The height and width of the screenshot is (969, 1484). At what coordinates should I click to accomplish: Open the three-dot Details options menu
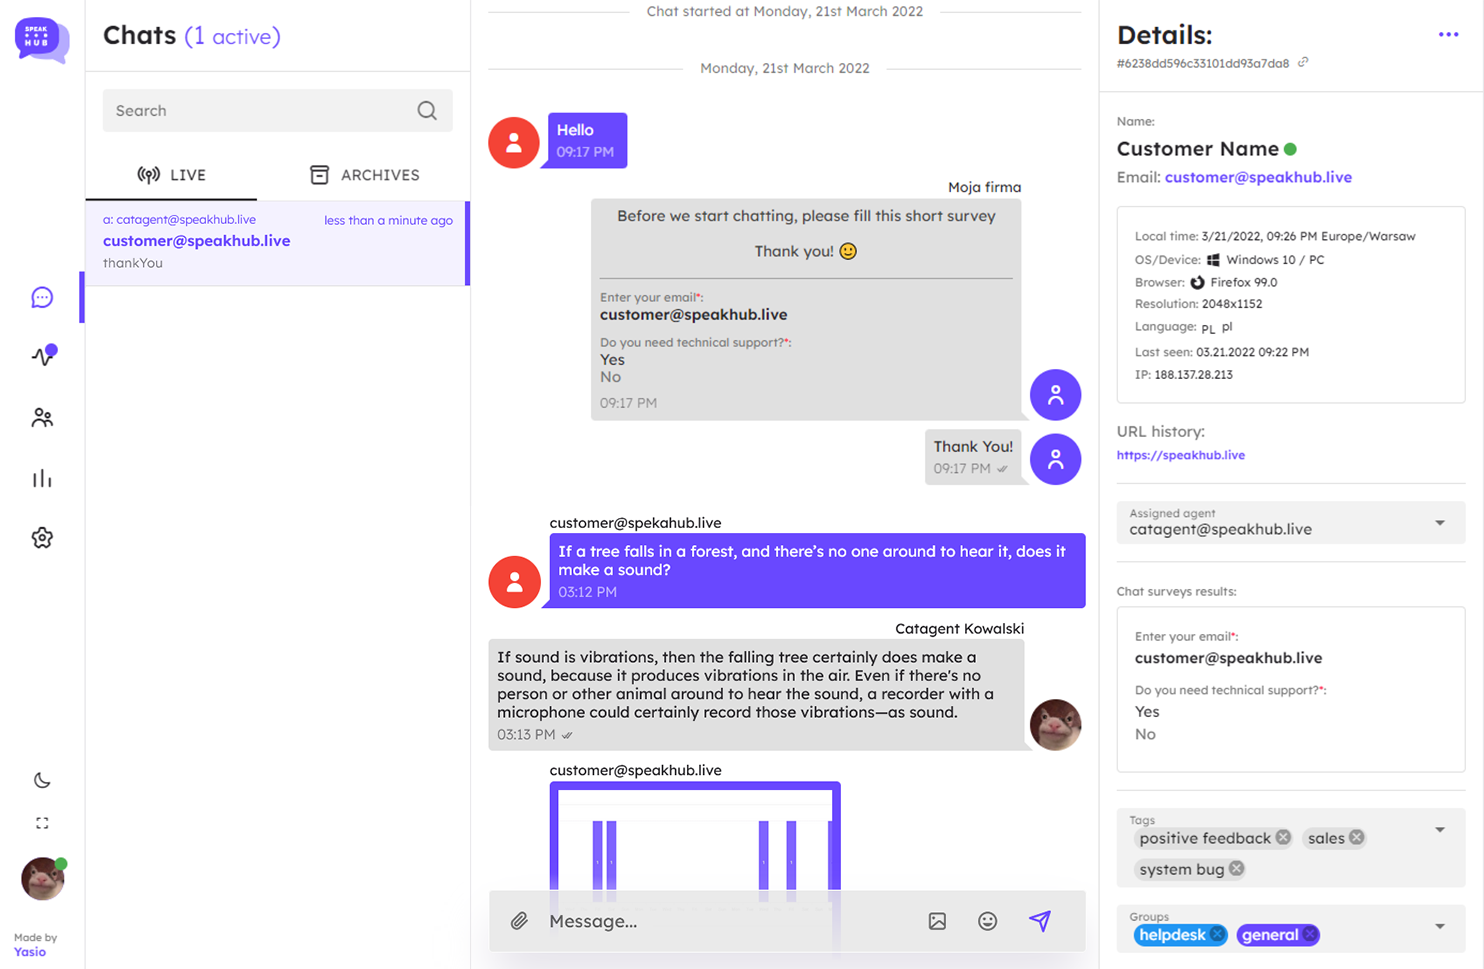coord(1448,35)
